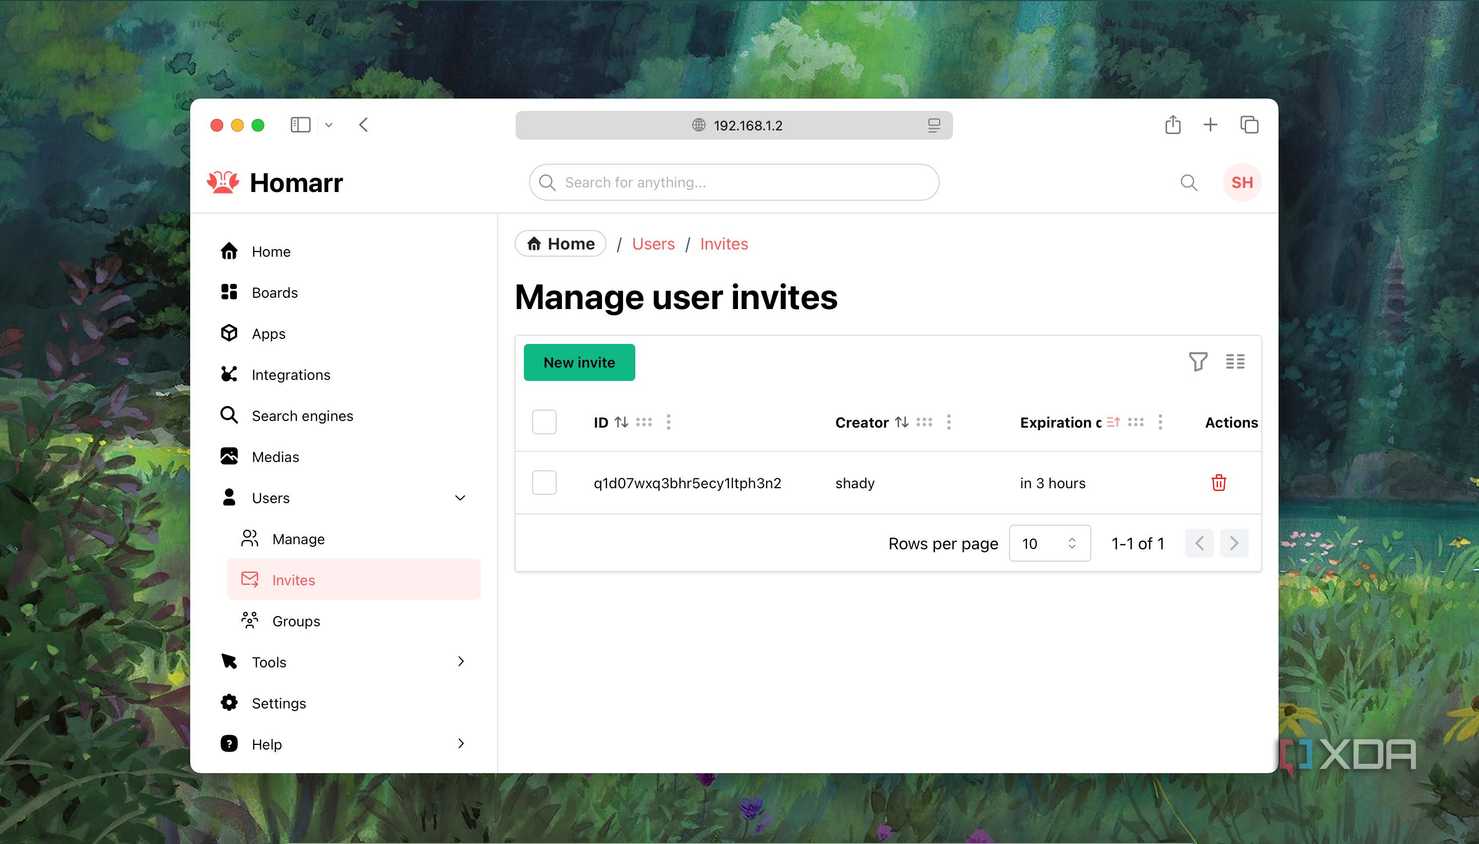
Task: Follow the Invites breadcrumb link
Action: pos(724,244)
